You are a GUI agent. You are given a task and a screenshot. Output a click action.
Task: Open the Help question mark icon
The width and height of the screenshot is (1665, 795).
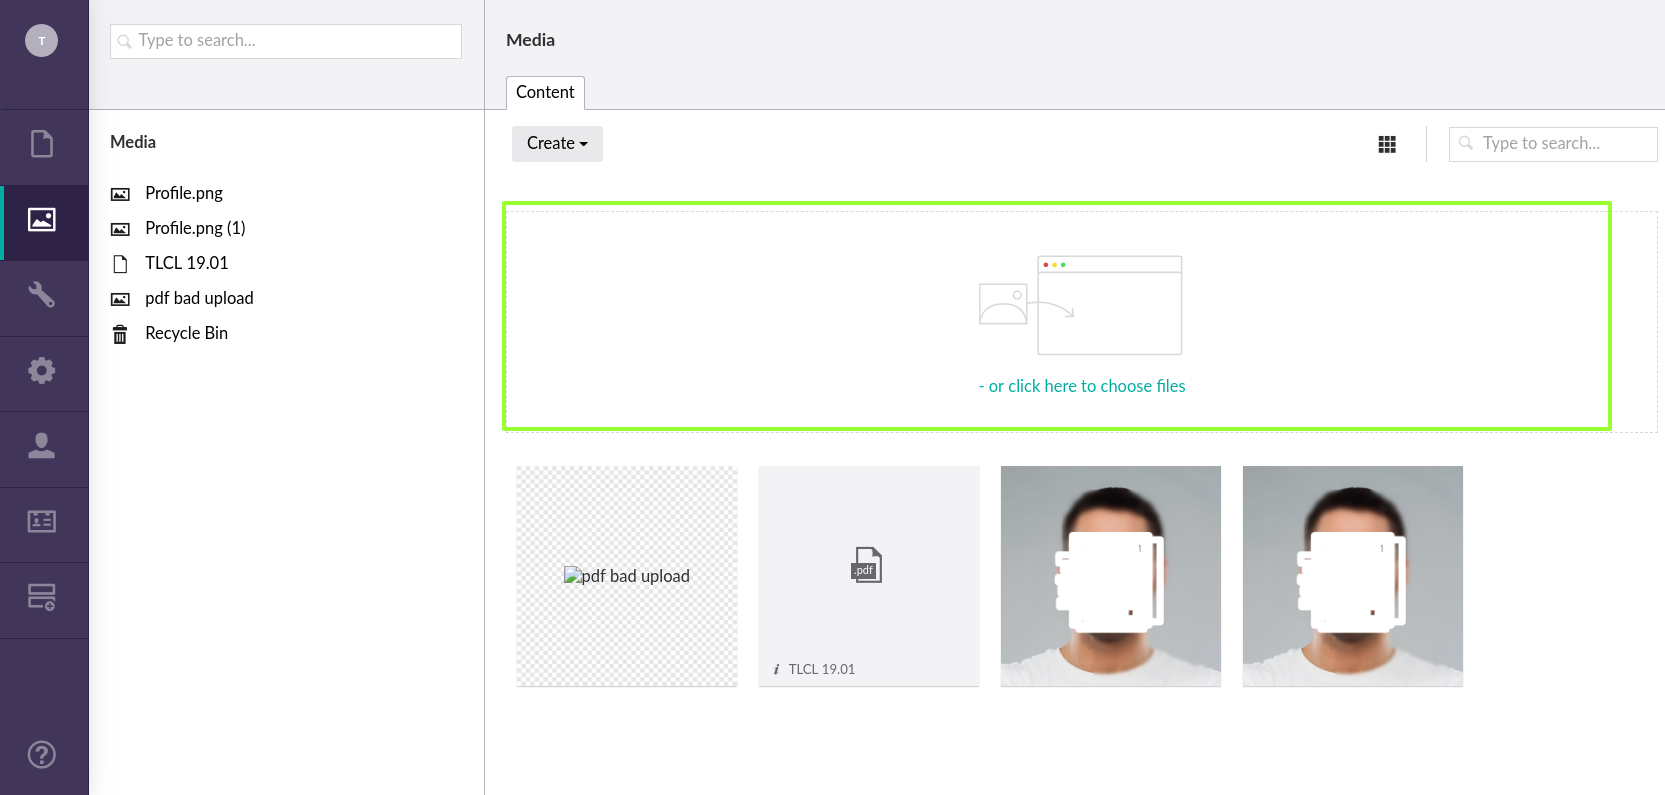pyautogui.click(x=42, y=754)
